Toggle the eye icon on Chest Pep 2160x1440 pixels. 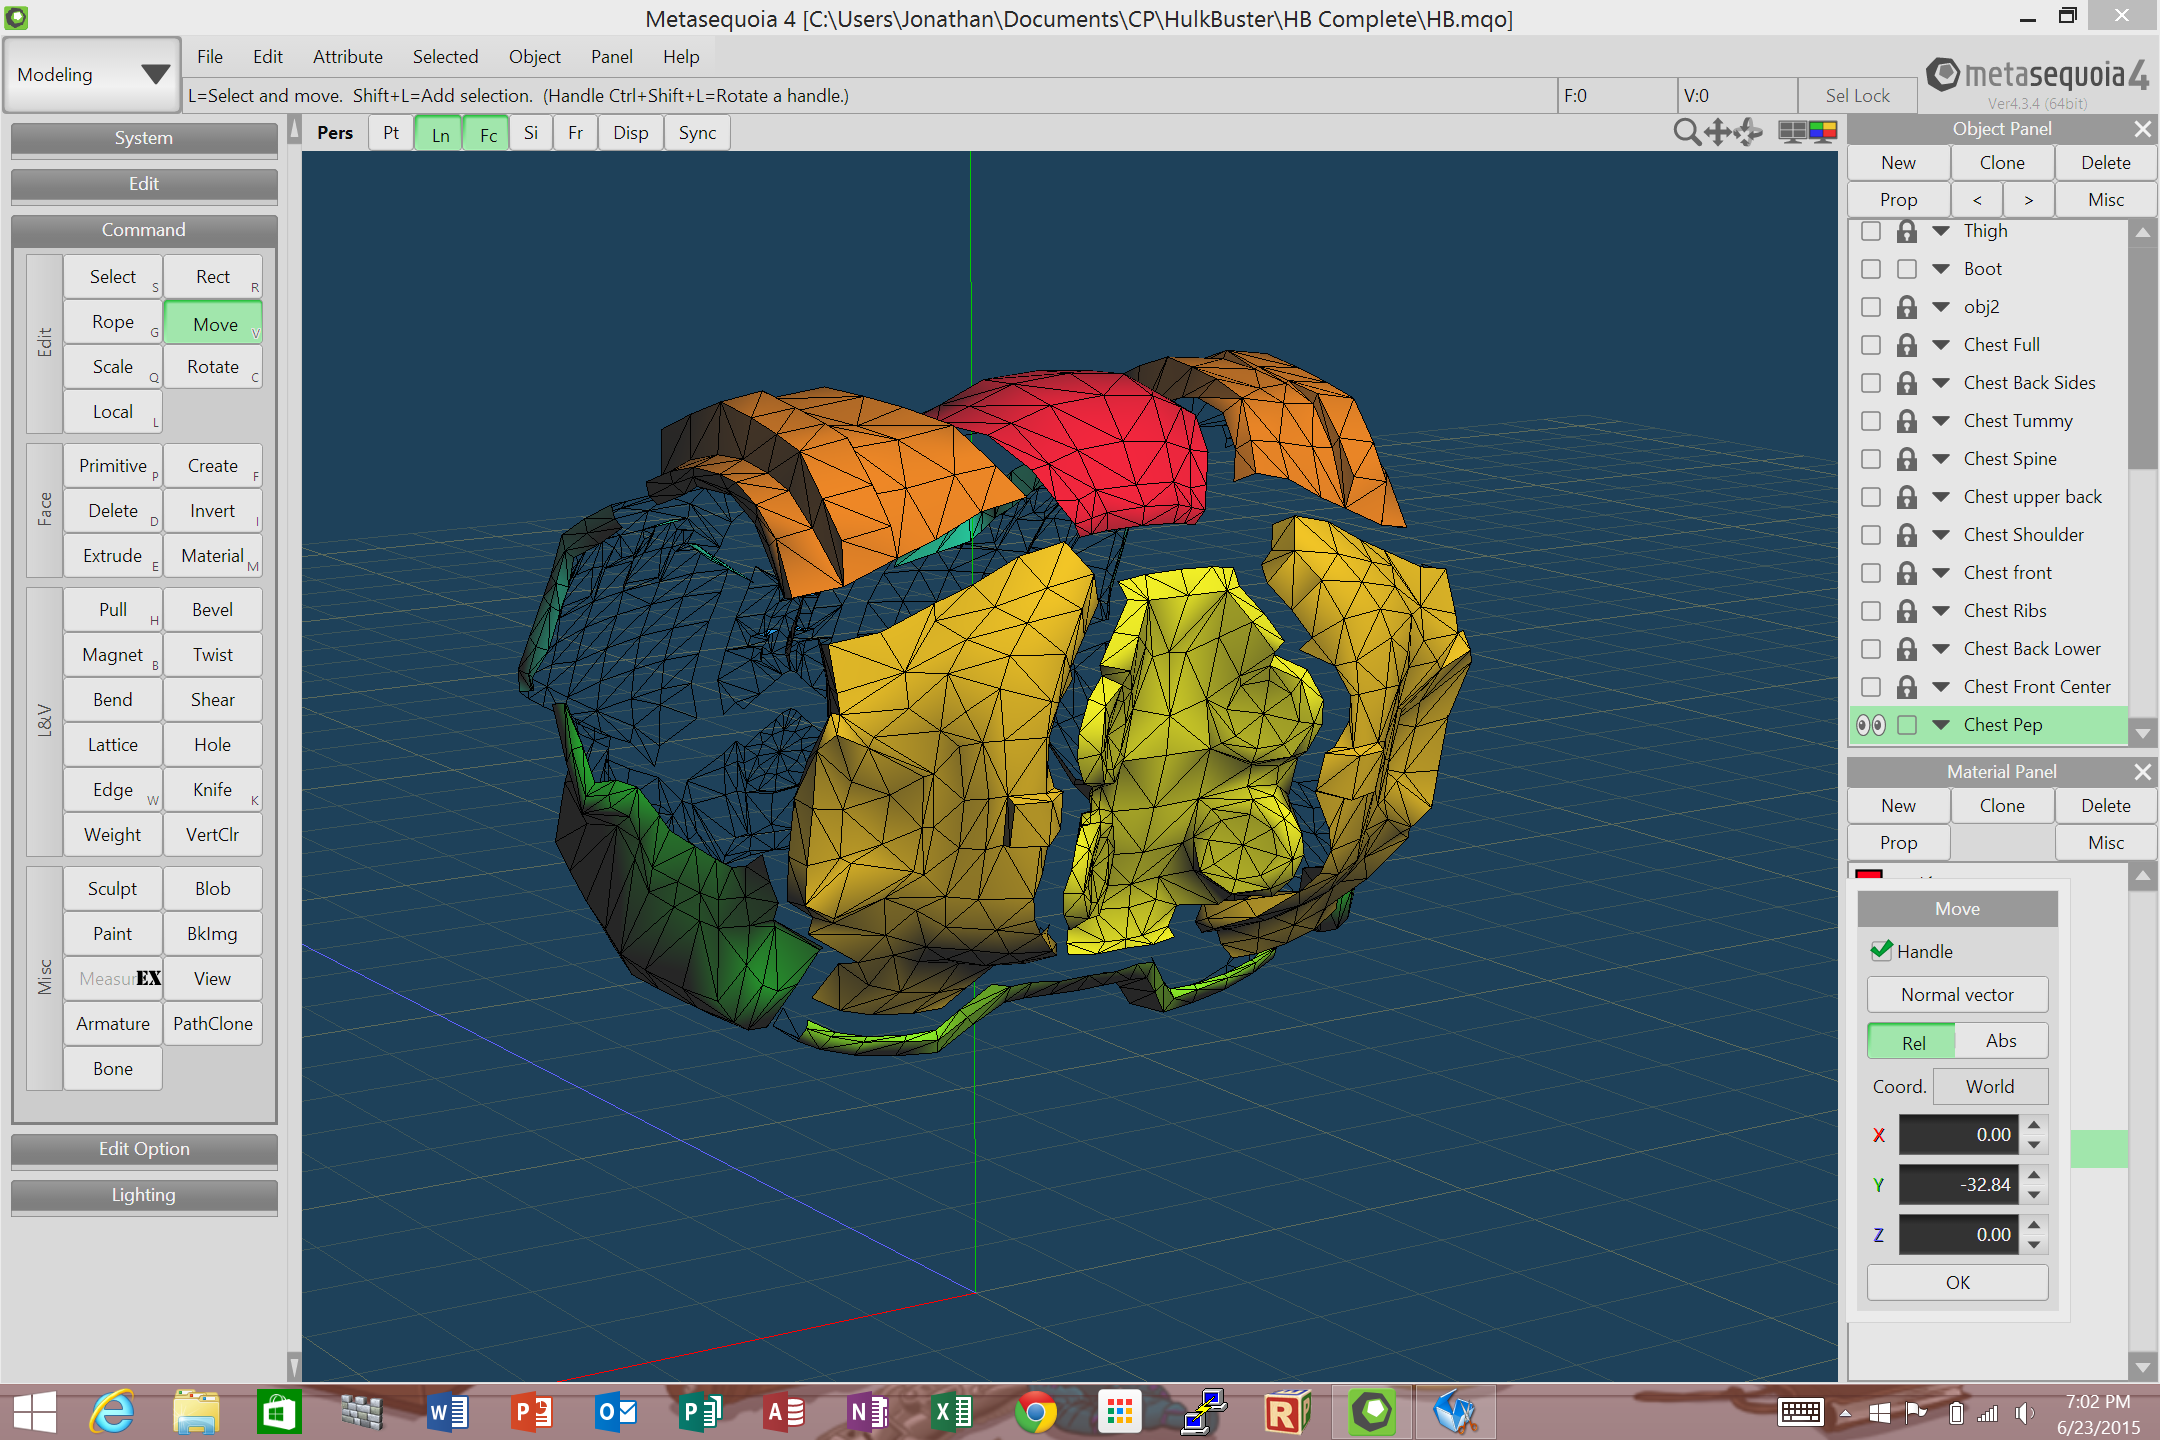tap(1871, 725)
